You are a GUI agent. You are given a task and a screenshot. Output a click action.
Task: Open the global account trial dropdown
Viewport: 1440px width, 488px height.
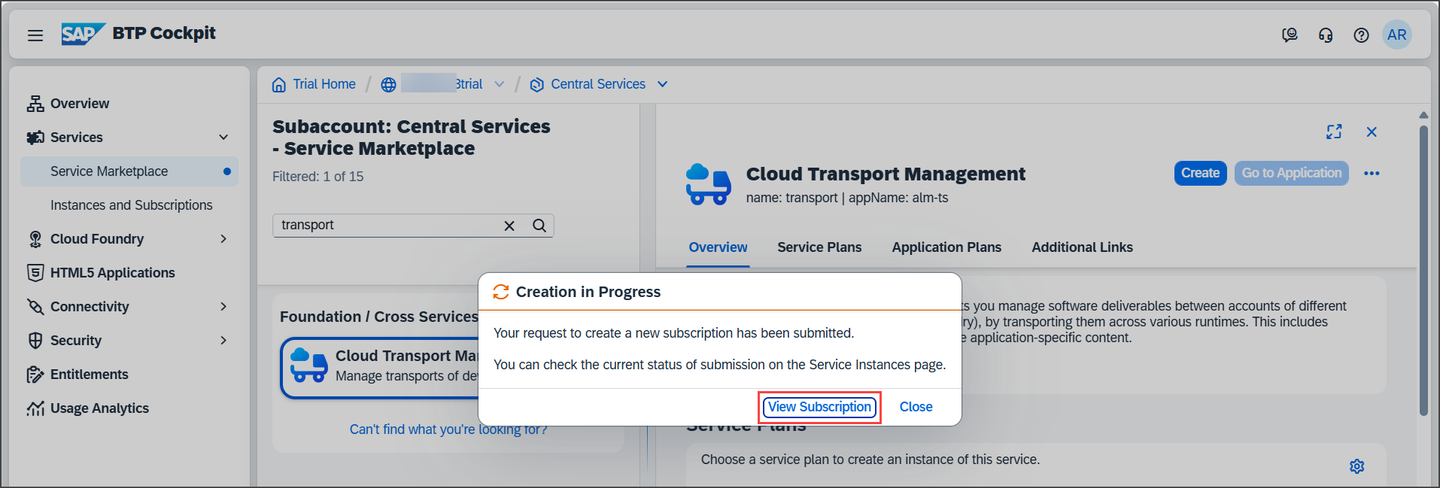[x=499, y=84]
